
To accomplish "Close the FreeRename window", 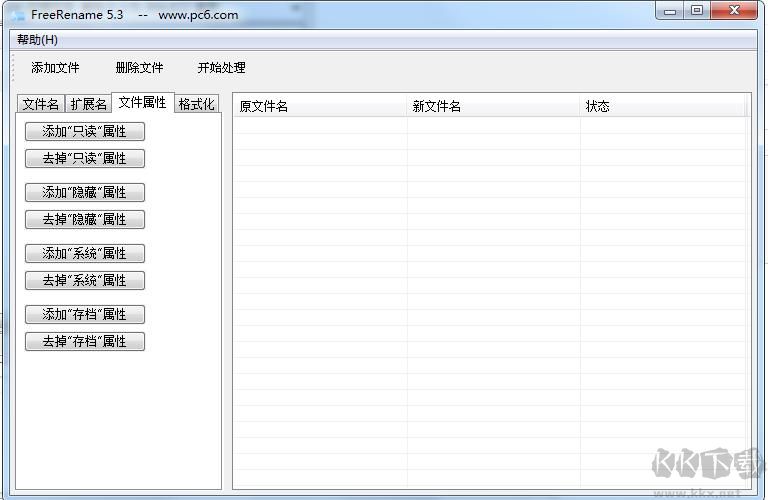I will pos(734,11).
